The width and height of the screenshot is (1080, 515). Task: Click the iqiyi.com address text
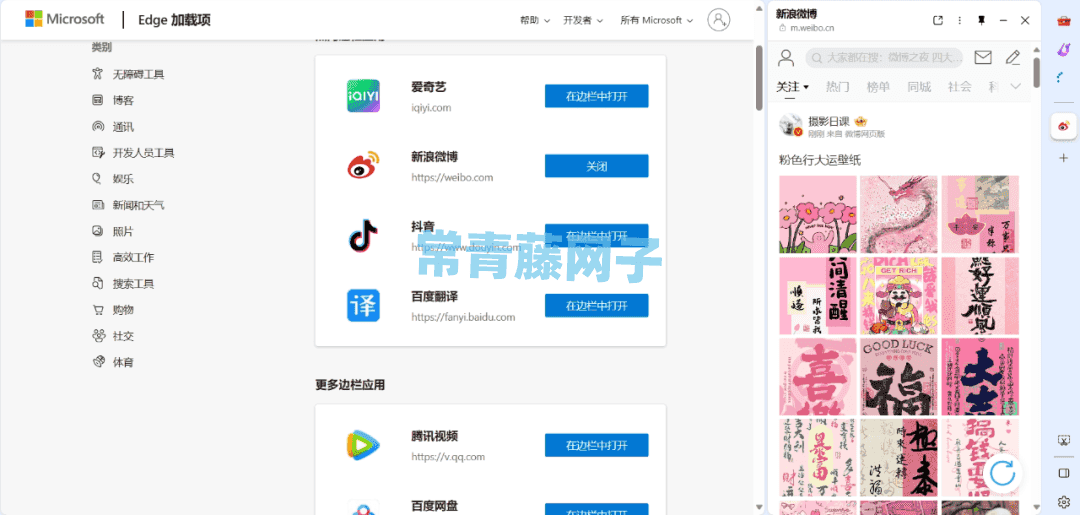(431, 108)
